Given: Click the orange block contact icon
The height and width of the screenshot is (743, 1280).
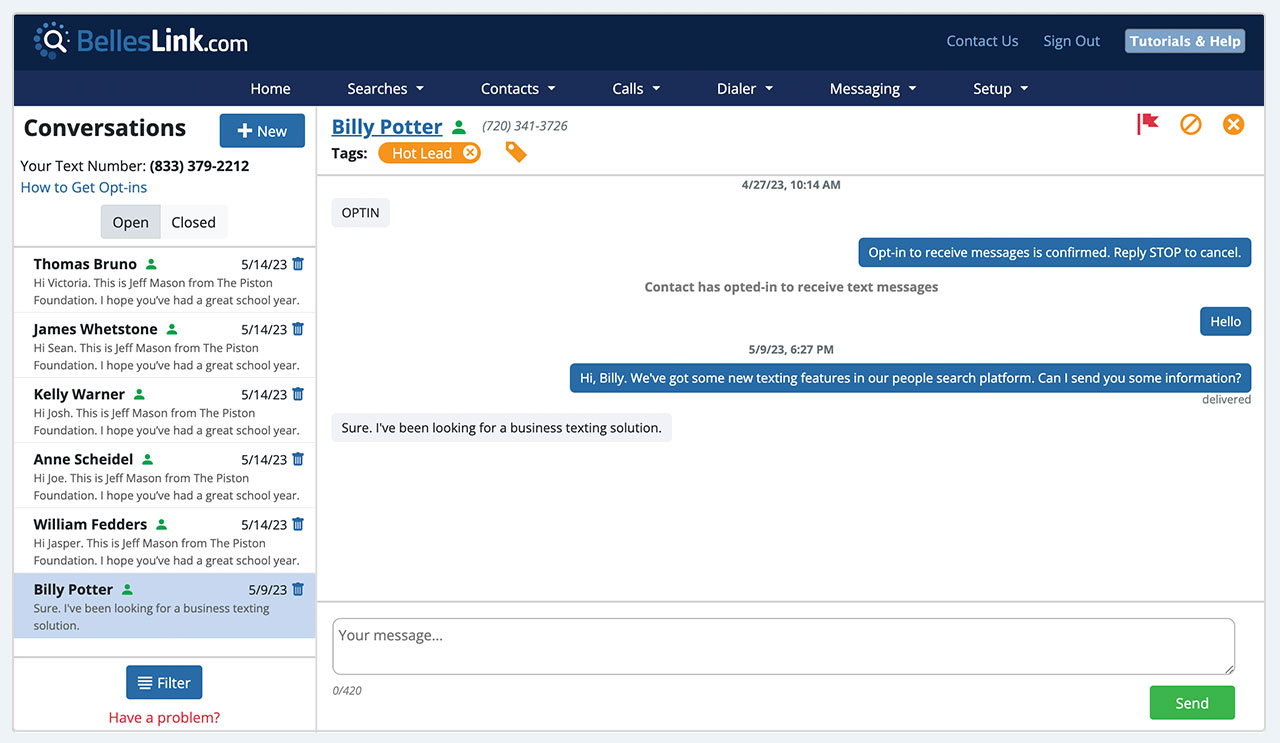Looking at the screenshot, I should click(1190, 124).
